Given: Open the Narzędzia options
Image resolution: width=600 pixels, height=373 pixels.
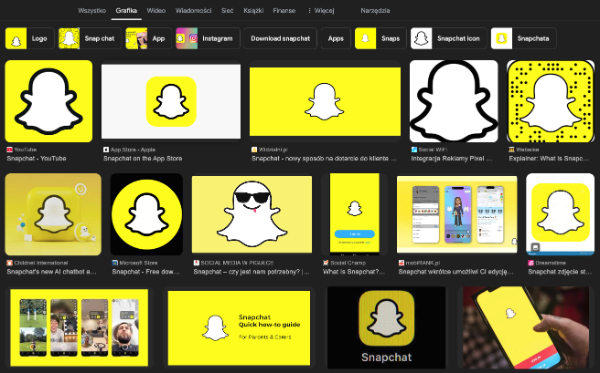Looking at the screenshot, I should [x=375, y=11].
